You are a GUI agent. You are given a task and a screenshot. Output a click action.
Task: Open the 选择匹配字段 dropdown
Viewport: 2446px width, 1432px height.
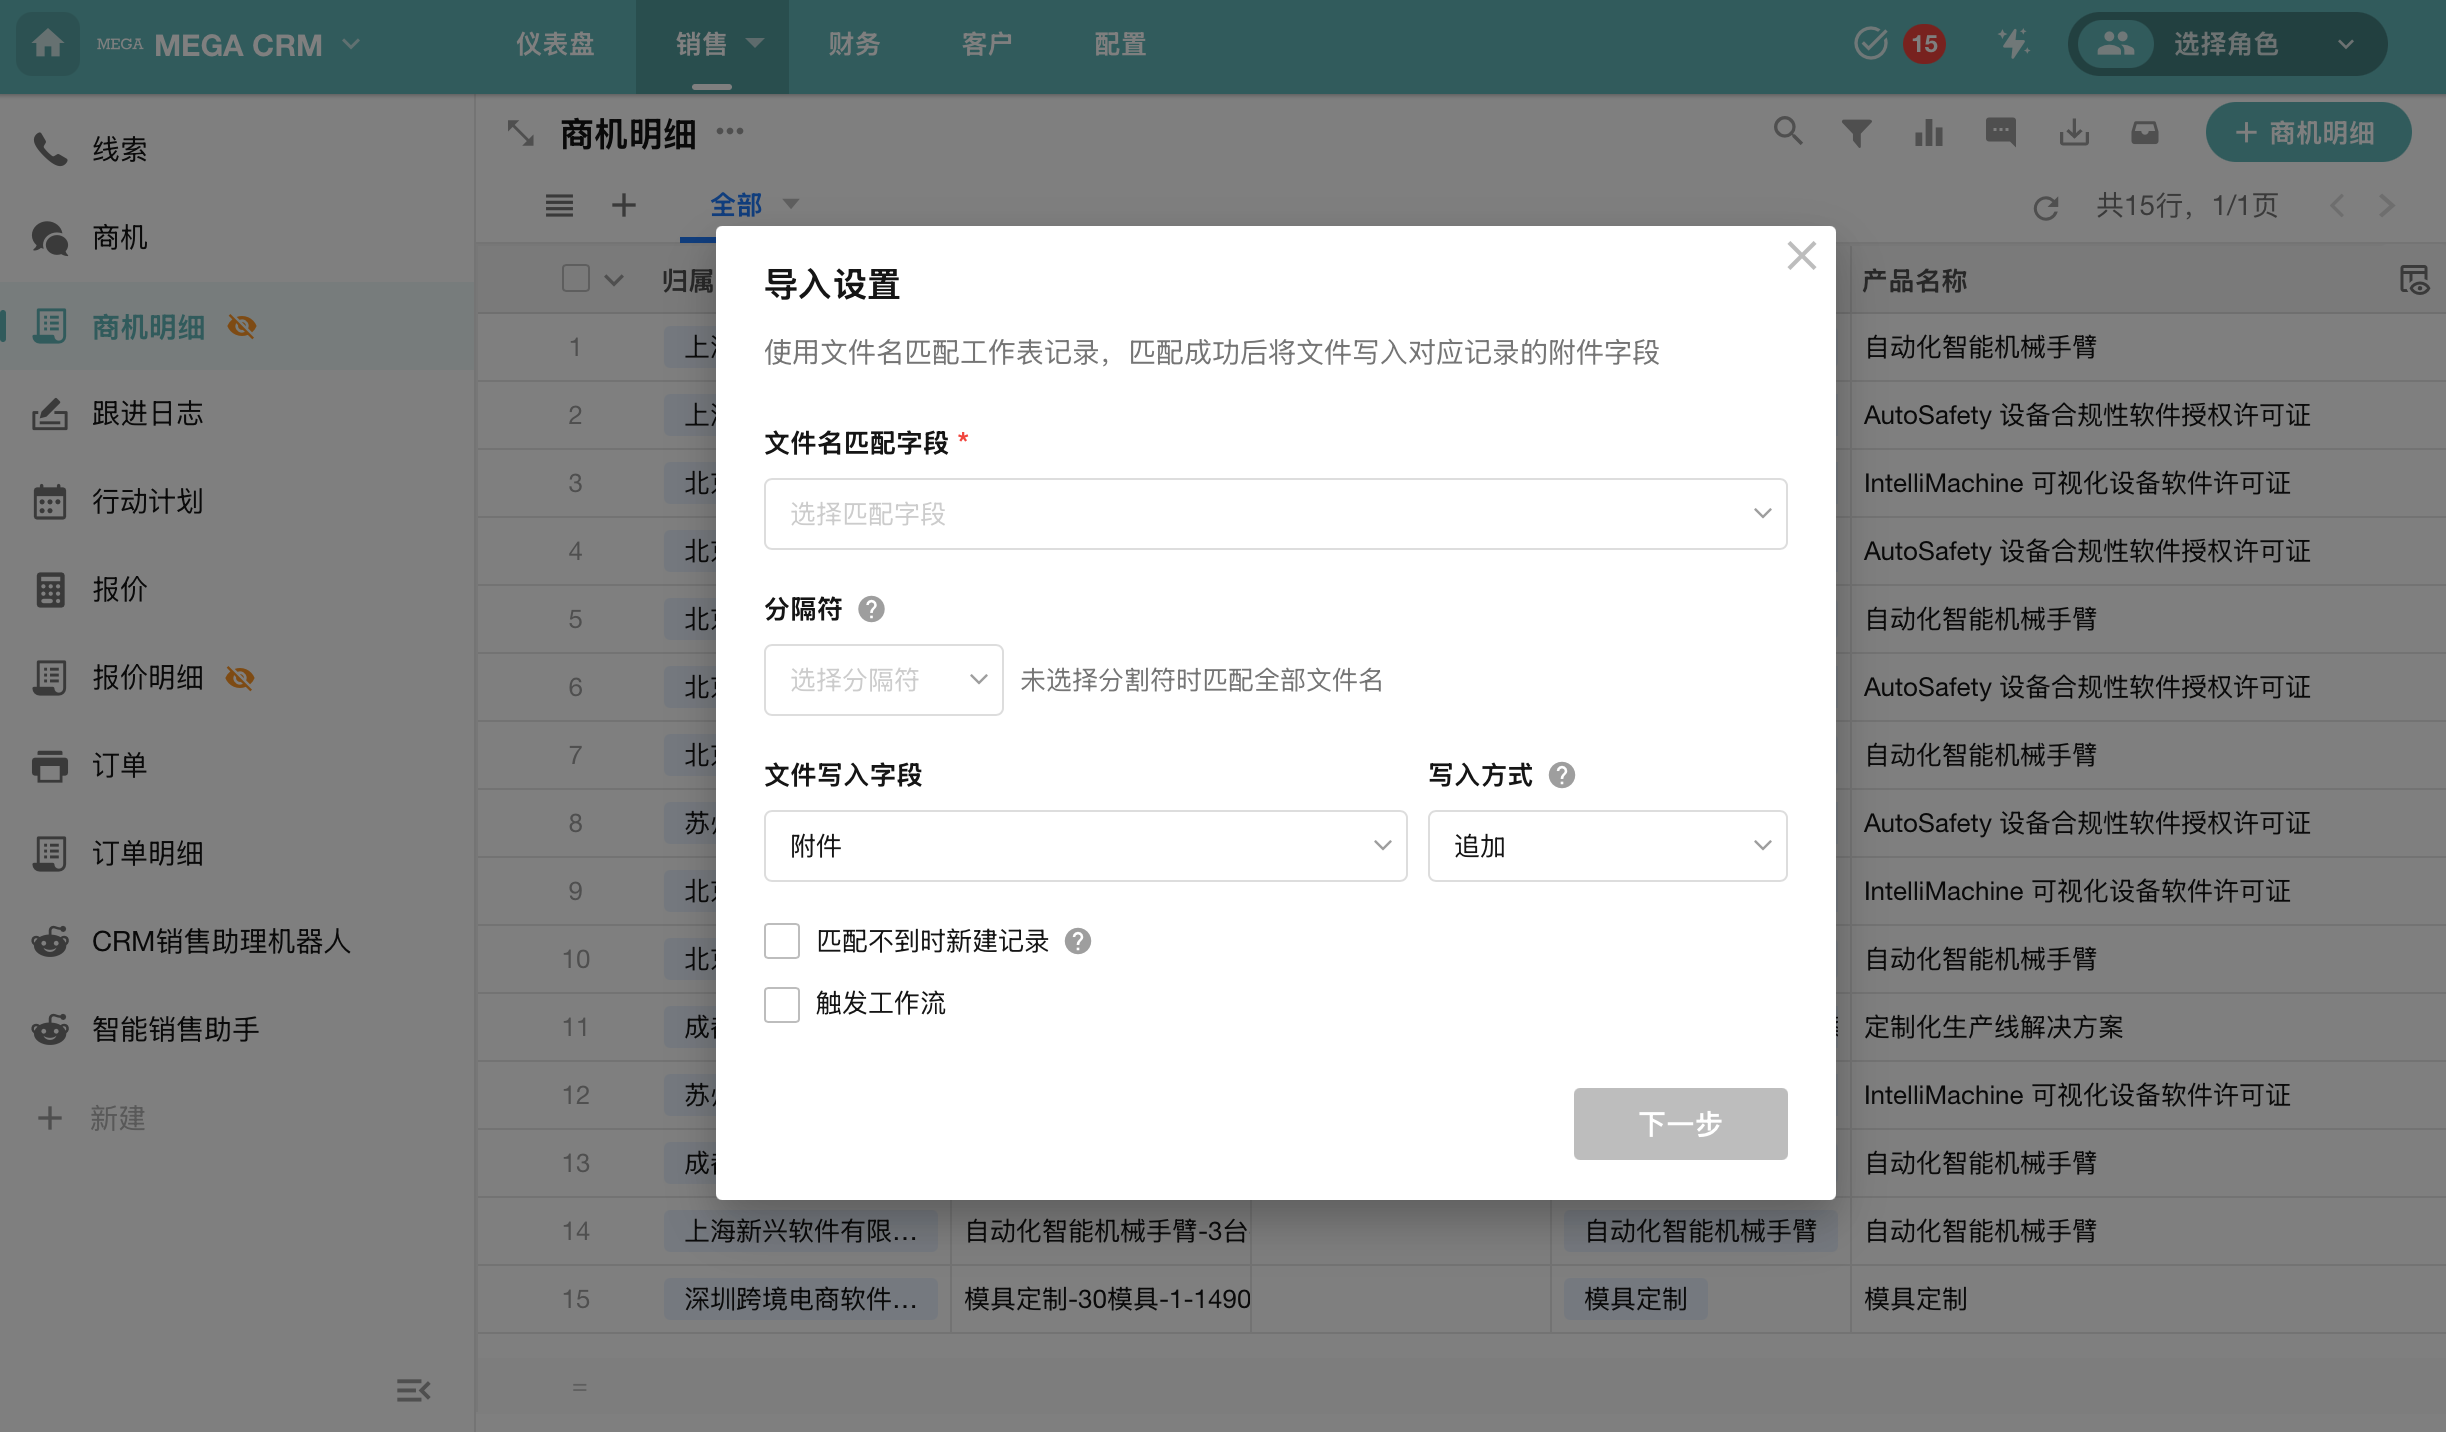[1275, 514]
